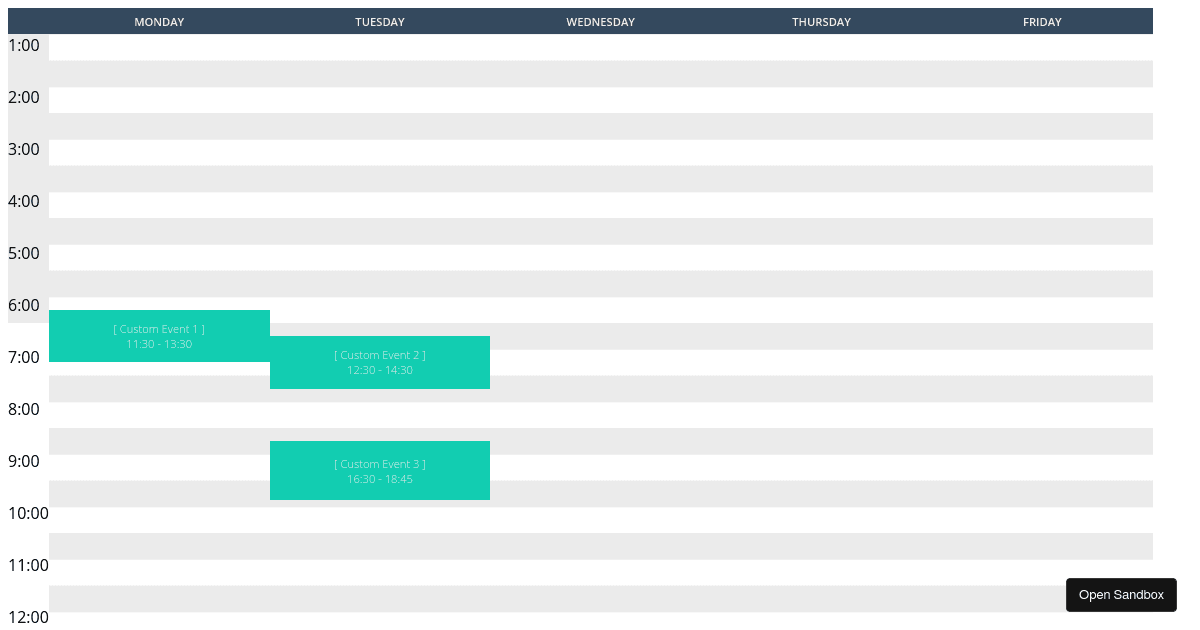
Task: Click the 10:00 time label
Action: tap(28, 513)
